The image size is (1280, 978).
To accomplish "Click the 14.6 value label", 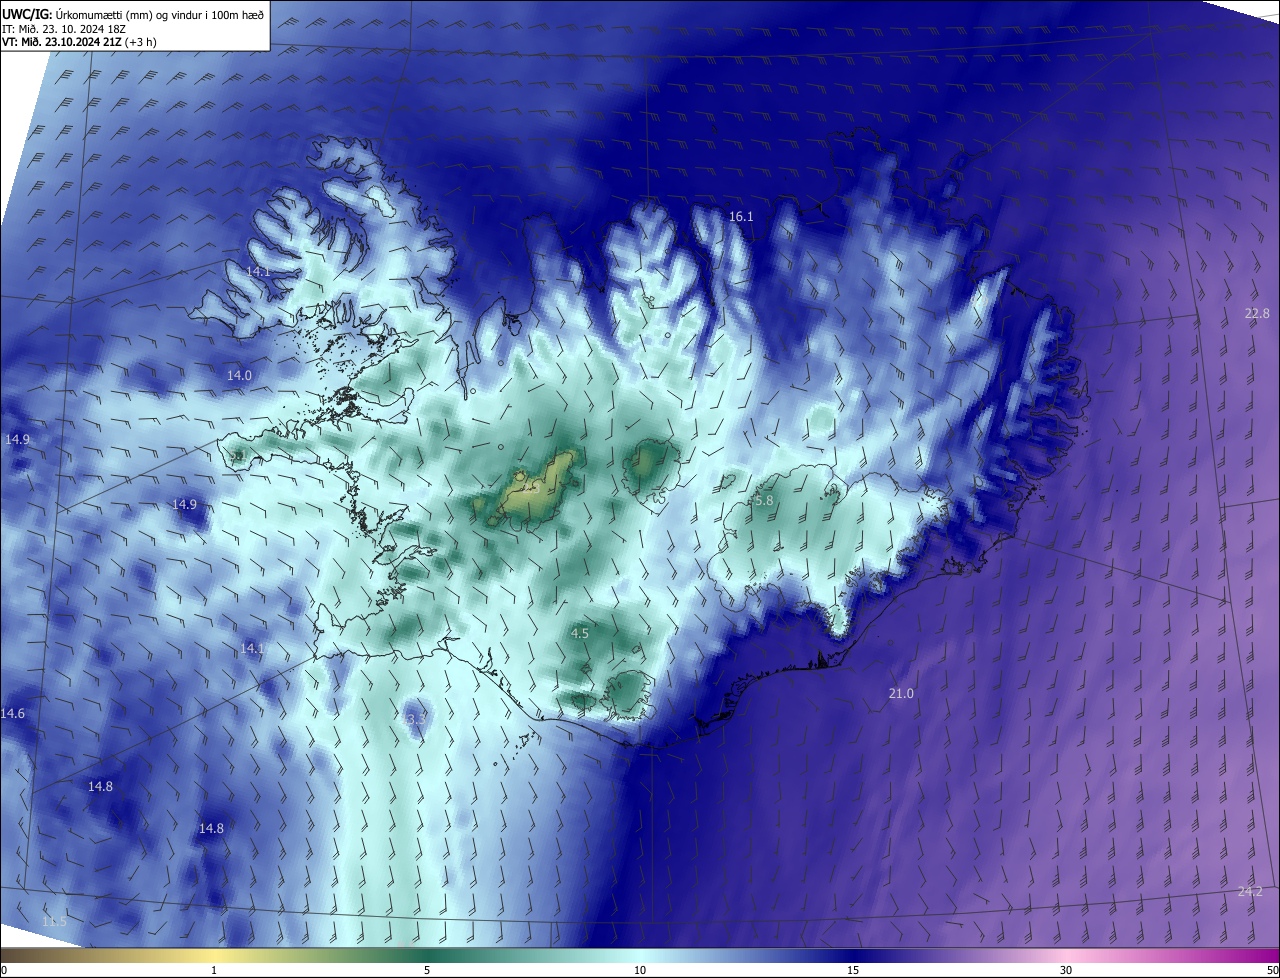I will [13, 713].
